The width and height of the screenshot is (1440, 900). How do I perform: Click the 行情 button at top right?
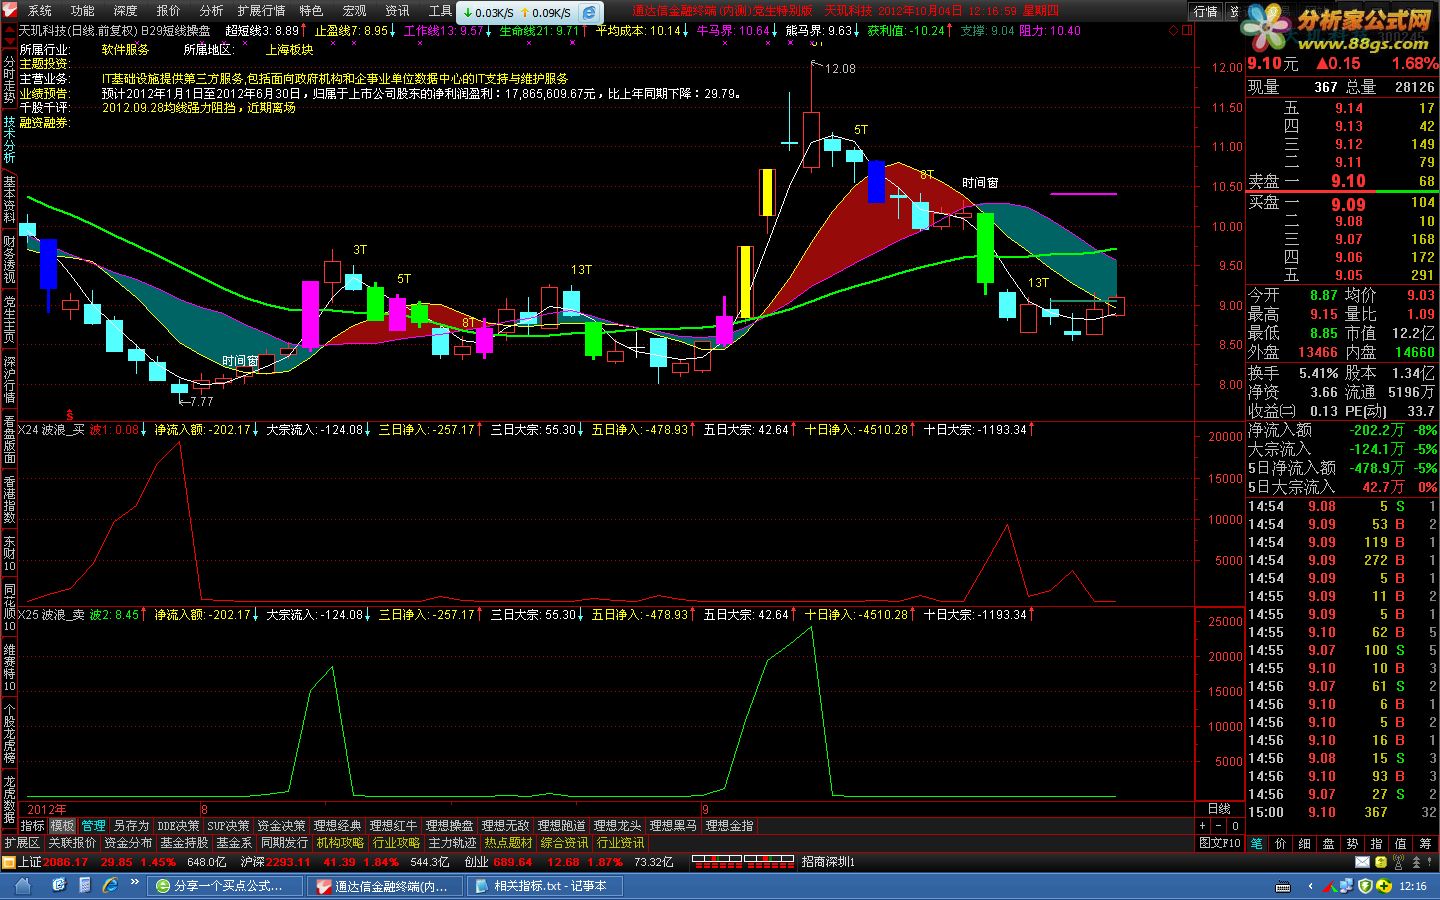[1206, 11]
